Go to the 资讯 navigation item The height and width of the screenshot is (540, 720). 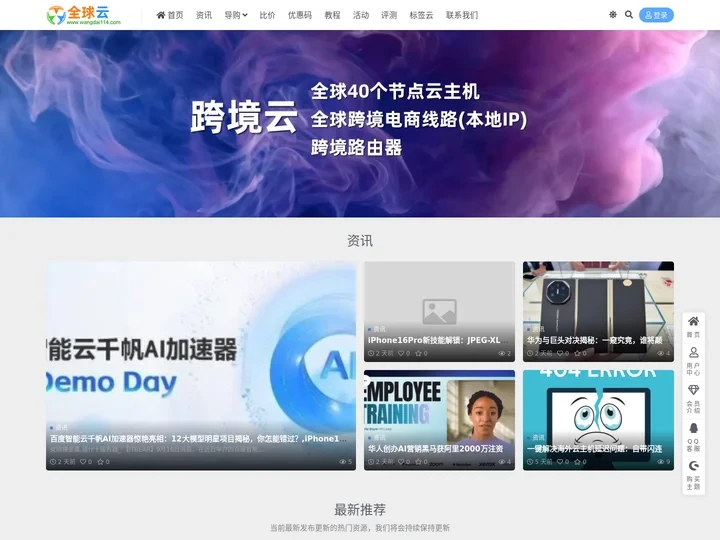pos(204,15)
